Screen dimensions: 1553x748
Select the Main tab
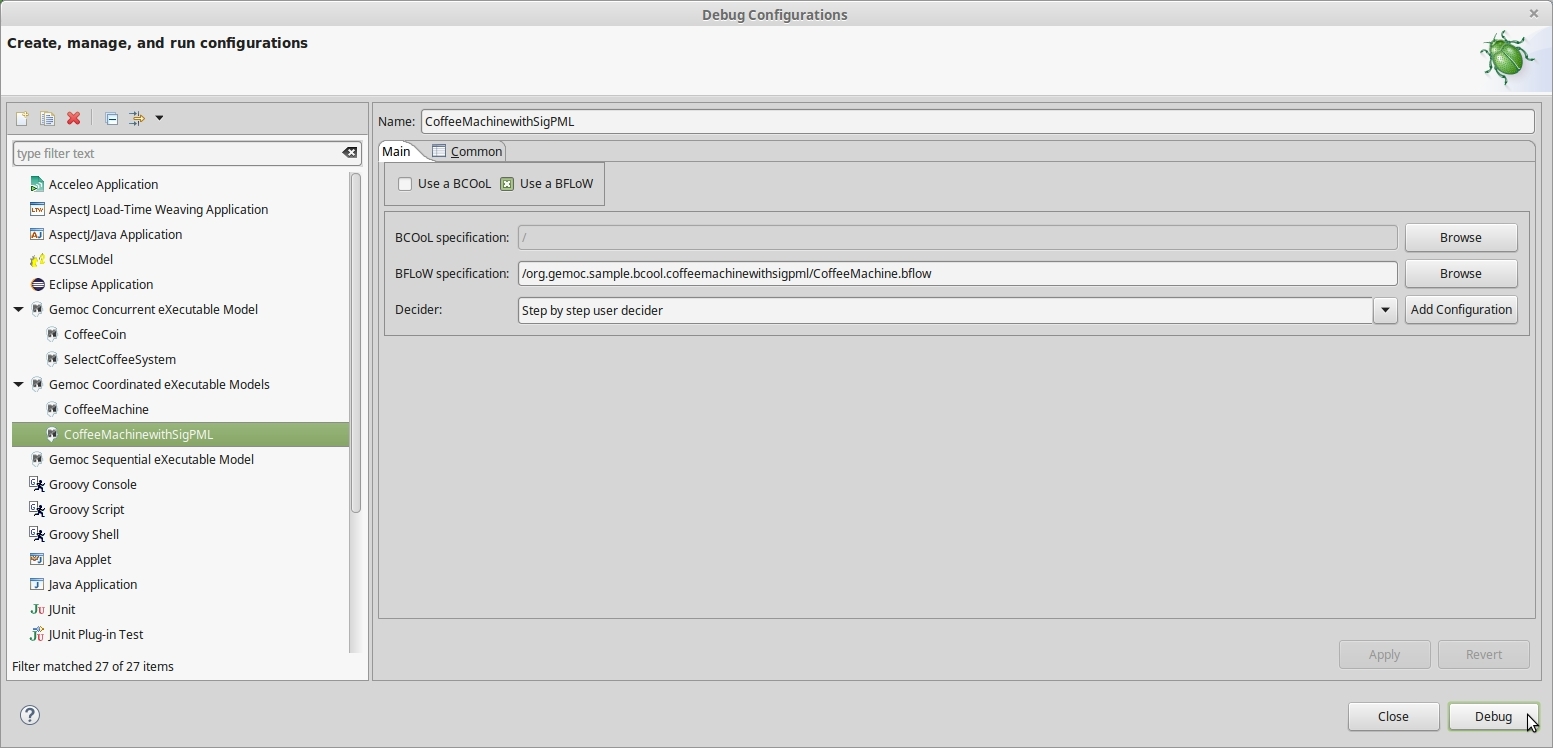coord(396,151)
